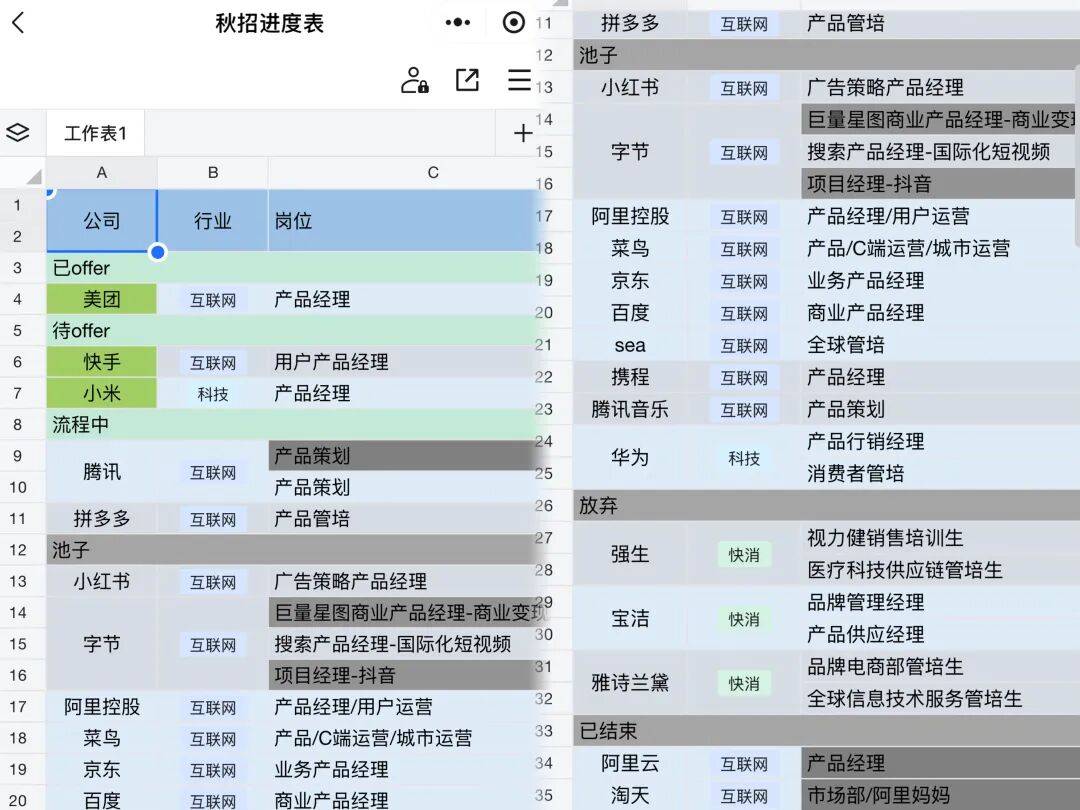Select column B header

(x=212, y=172)
